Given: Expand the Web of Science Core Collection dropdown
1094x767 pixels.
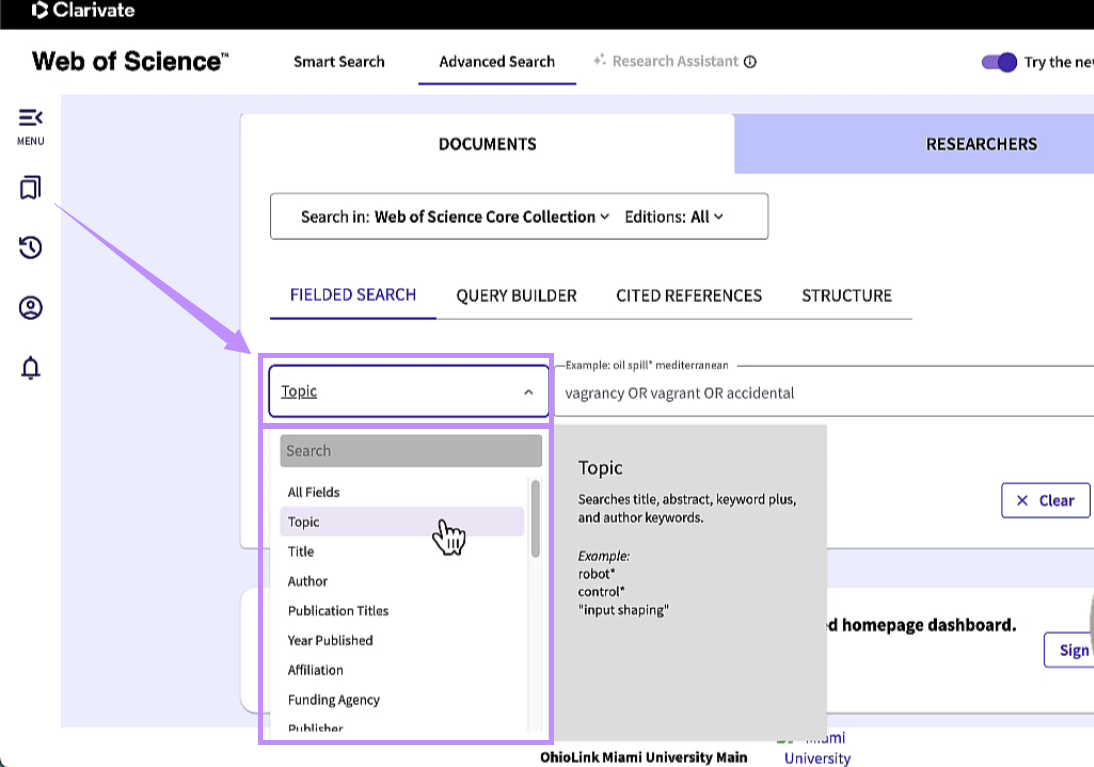Looking at the screenshot, I should 491,217.
